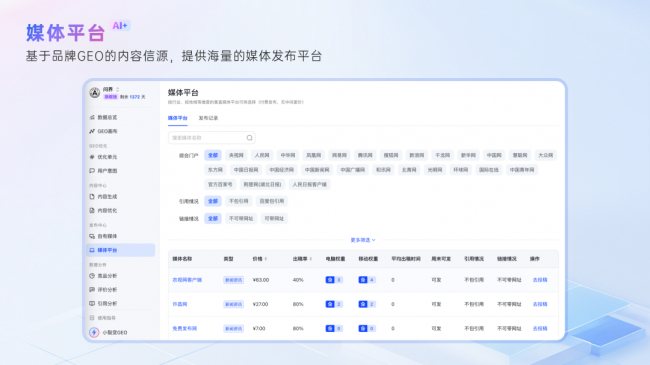The width and height of the screenshot is (650, 365).
Task: Open the 用户意图 chat bubble icon
Action: (x=92, y=170)
